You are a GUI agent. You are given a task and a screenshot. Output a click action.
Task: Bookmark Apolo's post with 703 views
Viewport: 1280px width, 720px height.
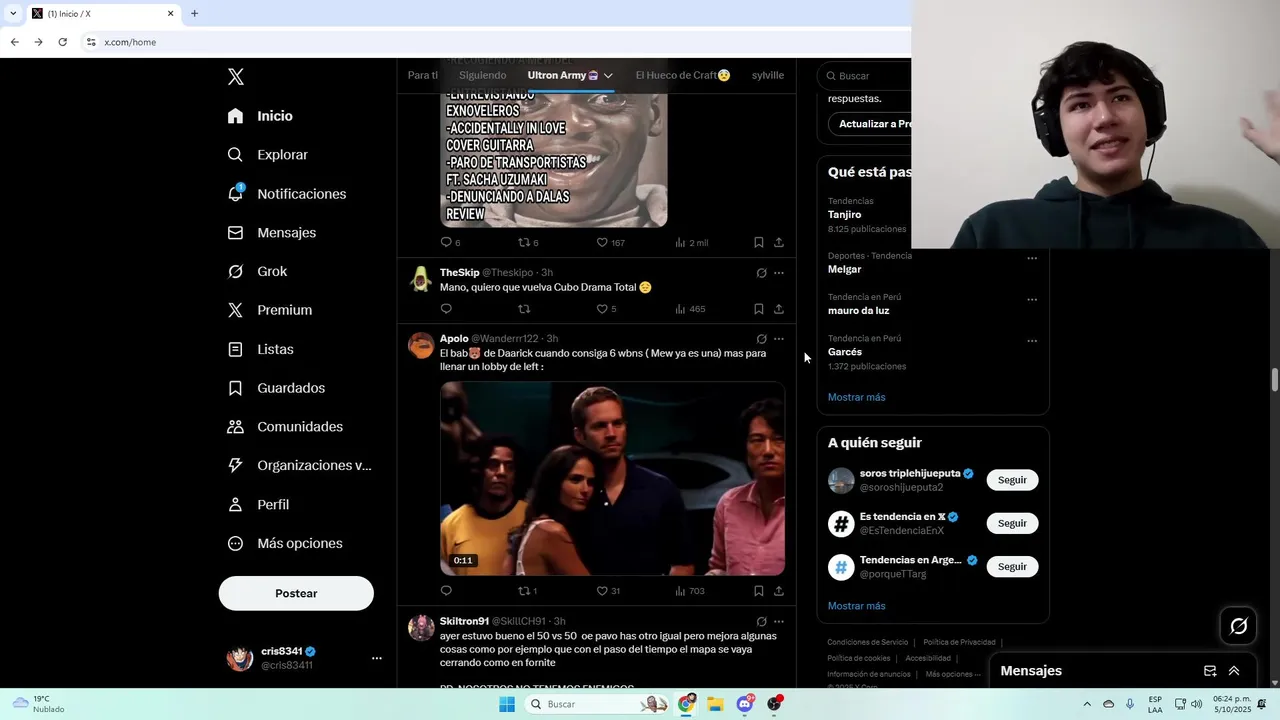(x=759, y=591)
